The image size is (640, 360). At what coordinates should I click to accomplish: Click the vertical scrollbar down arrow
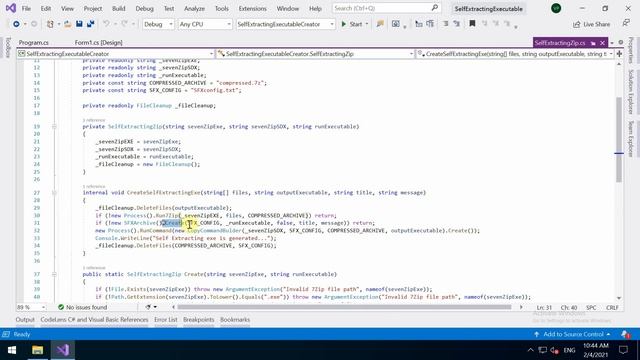(619, 298)
